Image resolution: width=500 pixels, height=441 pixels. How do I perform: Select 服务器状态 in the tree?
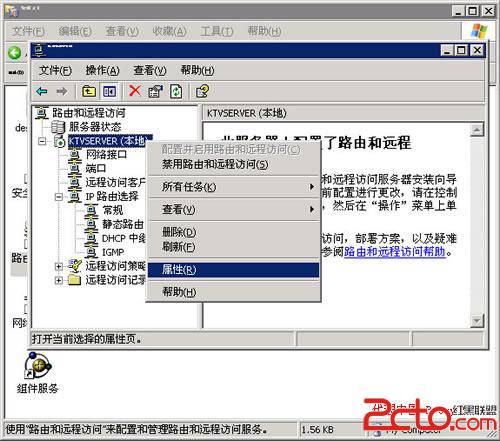(95, 127)
